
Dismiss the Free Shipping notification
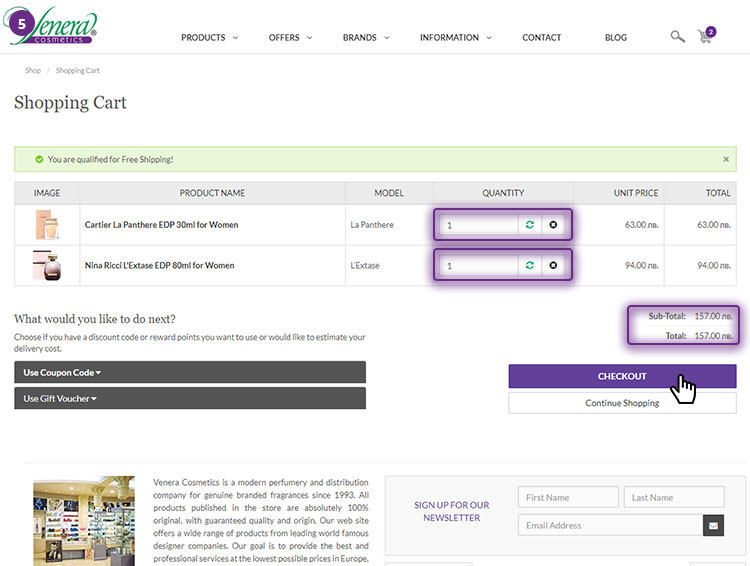(726, 159)
